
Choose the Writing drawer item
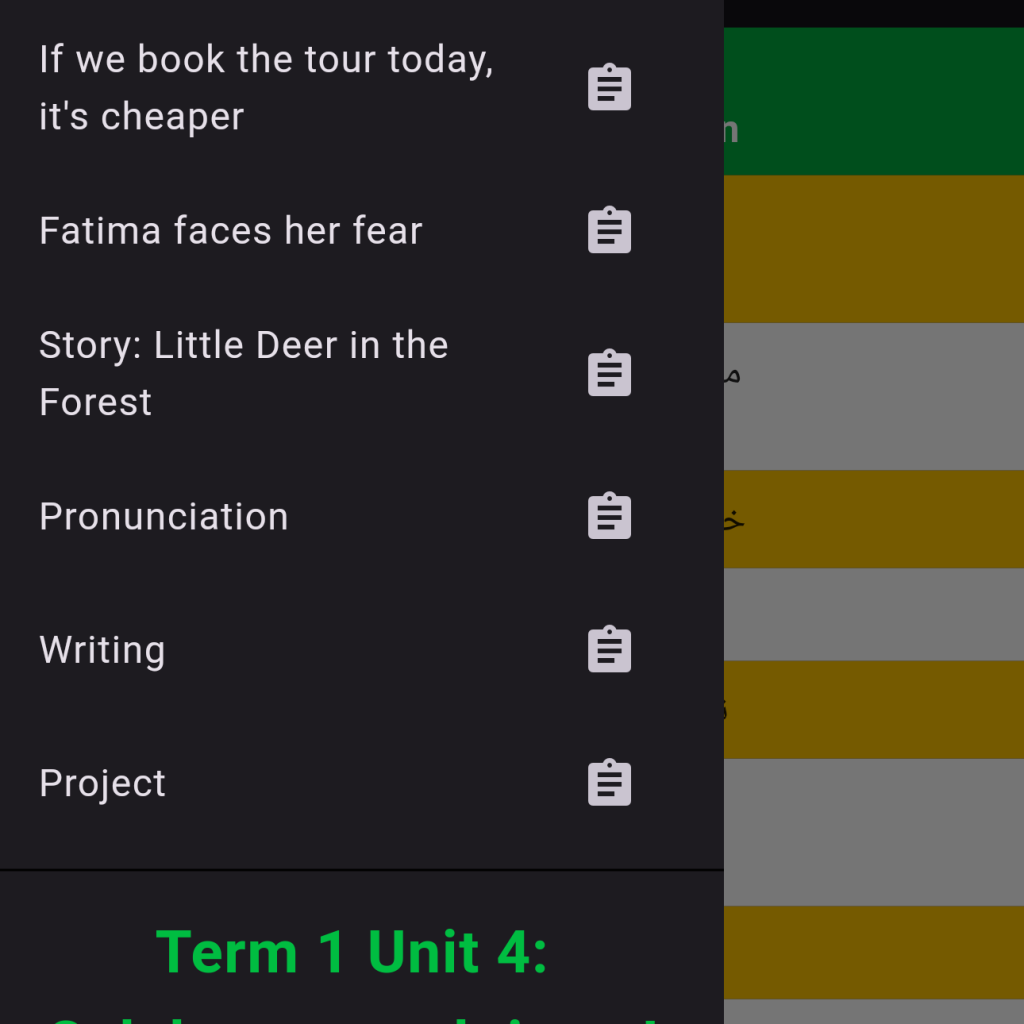(102, 650)
